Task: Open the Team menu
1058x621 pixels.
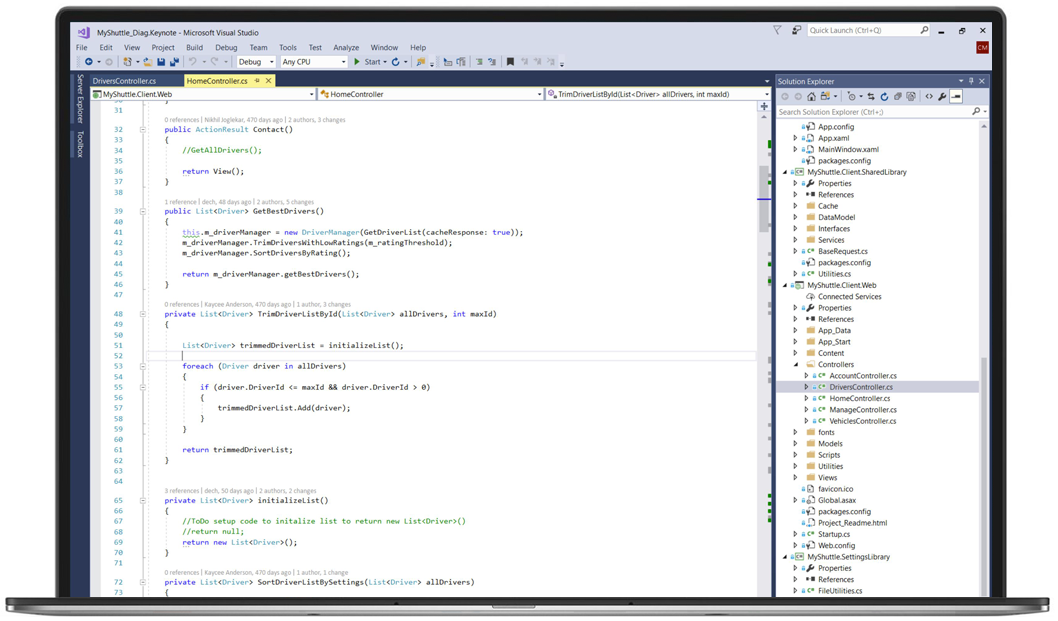Action: click(259, 46)
